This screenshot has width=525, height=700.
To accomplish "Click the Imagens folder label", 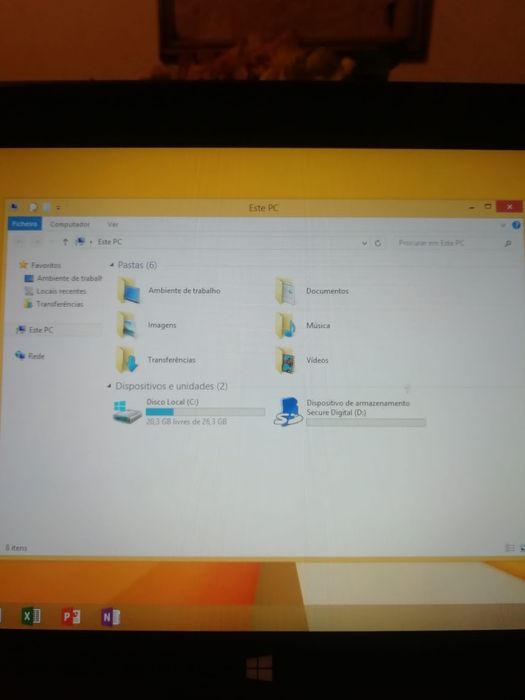I will pyautogui.click(x=162, y=325).
